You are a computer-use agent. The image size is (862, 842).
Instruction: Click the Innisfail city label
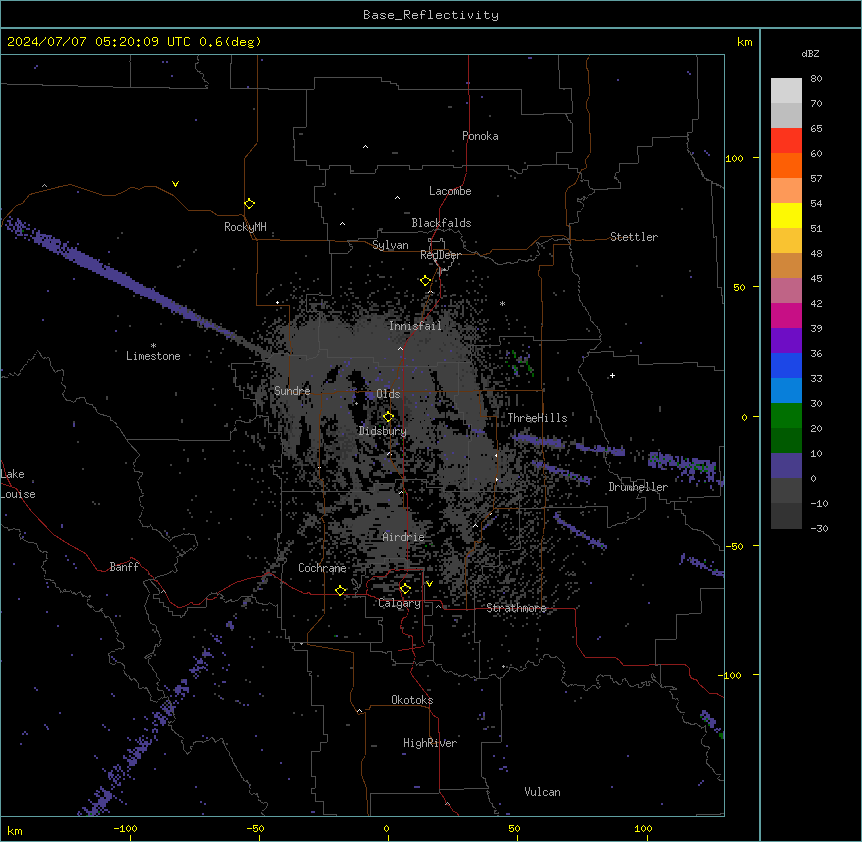[415, 326]
